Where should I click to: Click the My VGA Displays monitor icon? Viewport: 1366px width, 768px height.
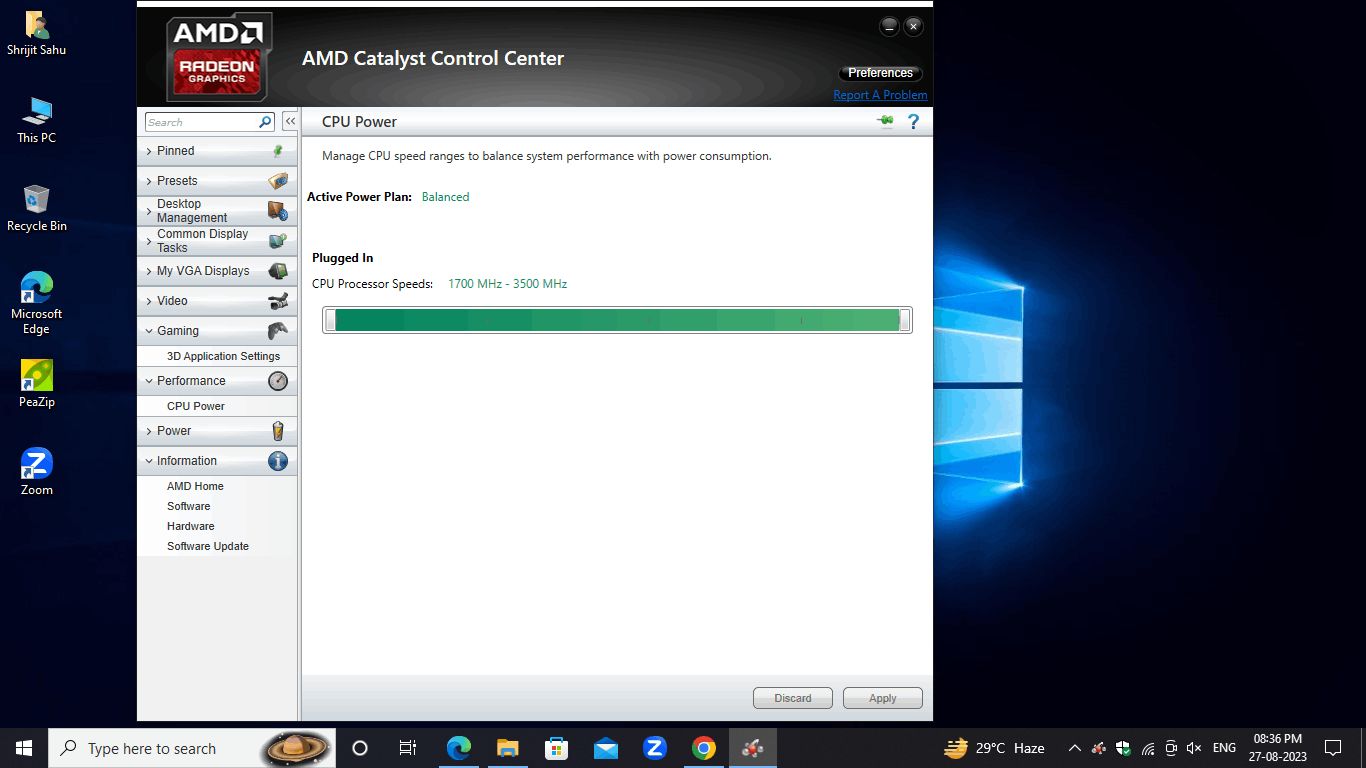click(x=278, y=271)
